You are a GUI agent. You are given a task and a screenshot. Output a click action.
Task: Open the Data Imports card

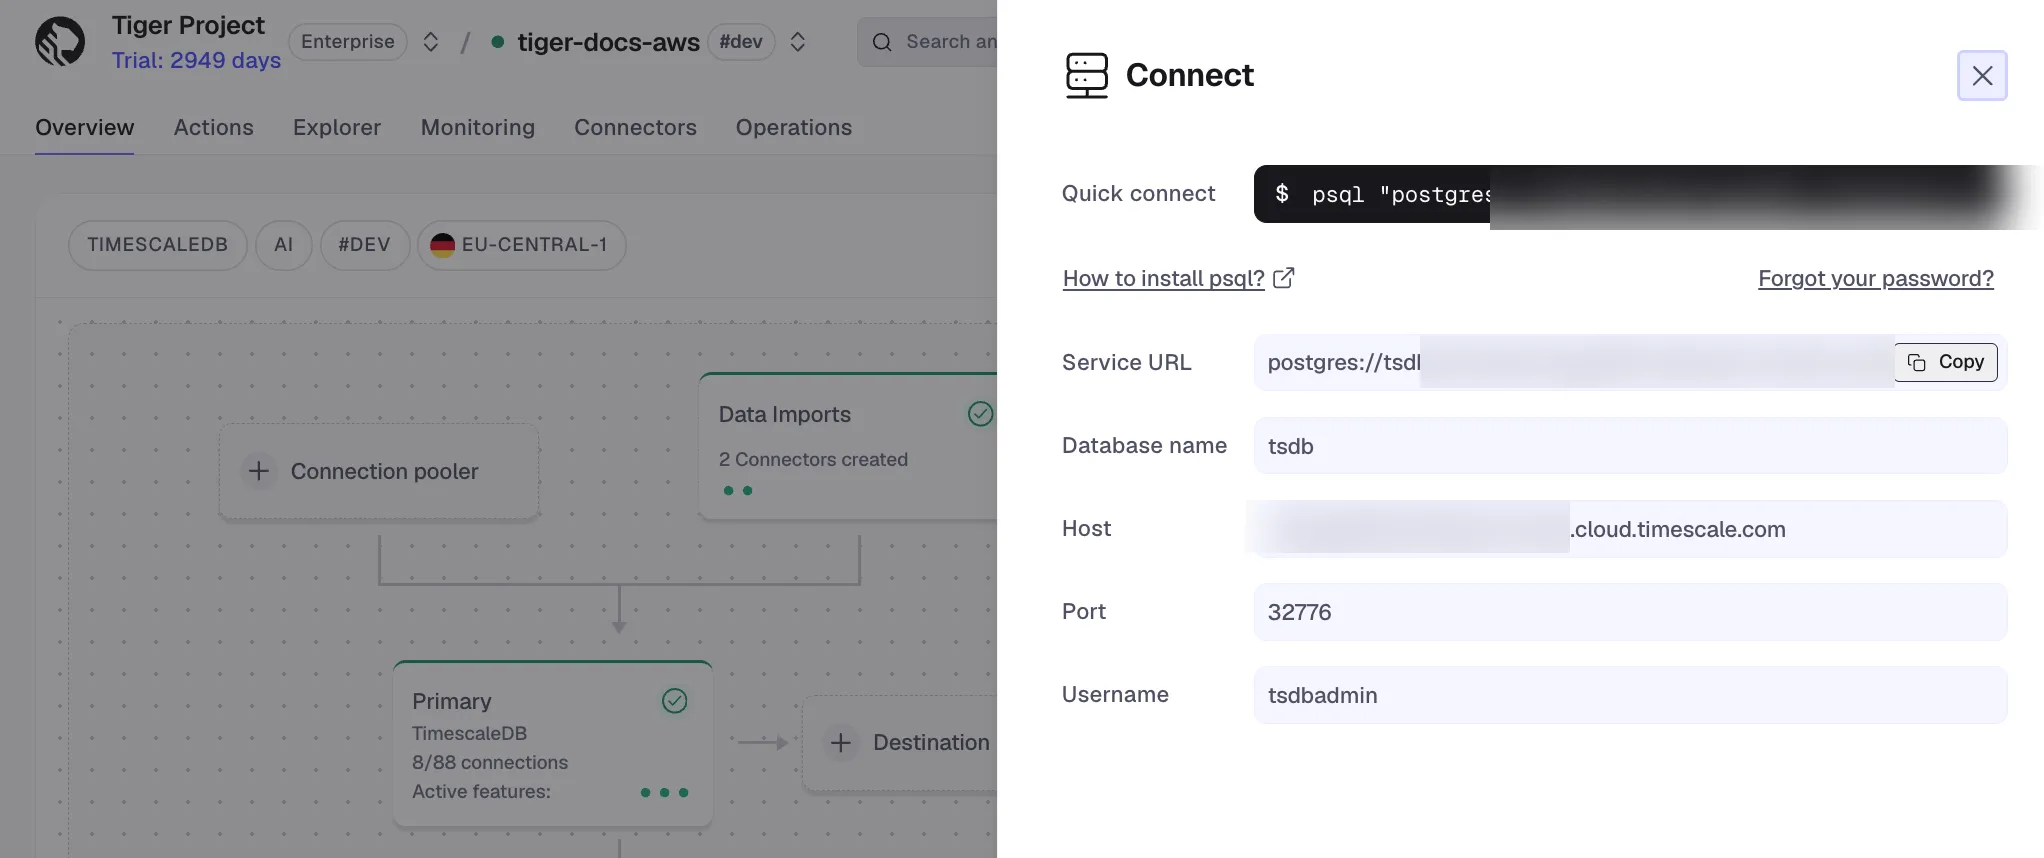click(x=848, y=446)
